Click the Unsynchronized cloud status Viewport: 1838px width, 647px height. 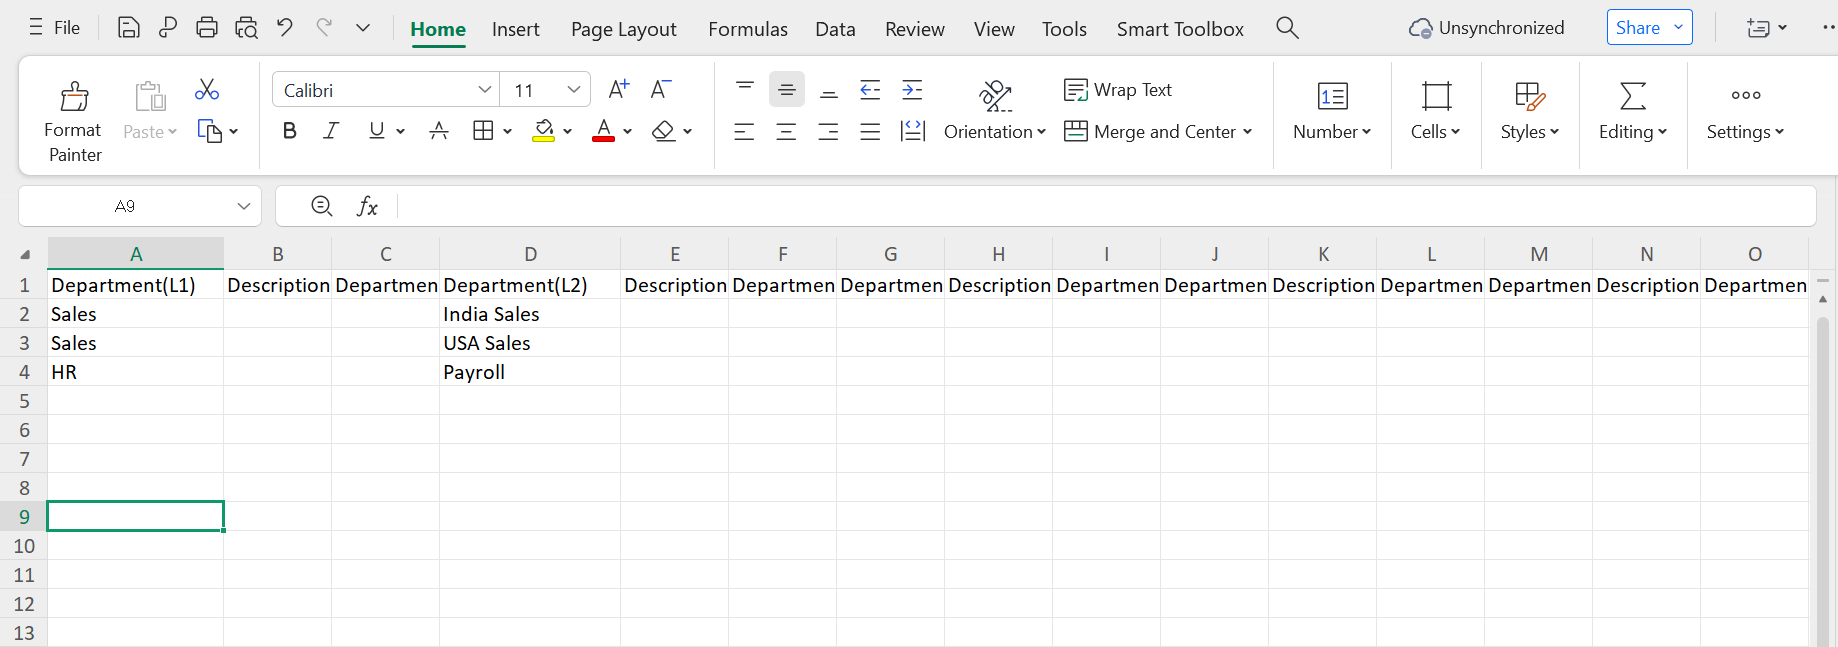(1486, 28)
